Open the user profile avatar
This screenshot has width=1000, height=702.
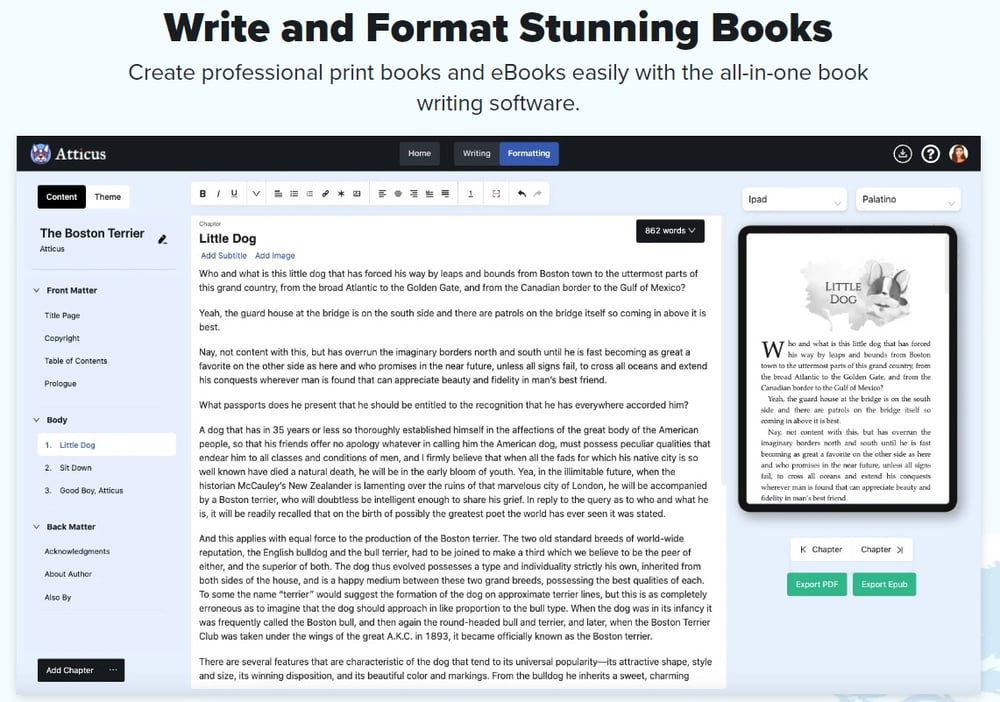[959, 154]
